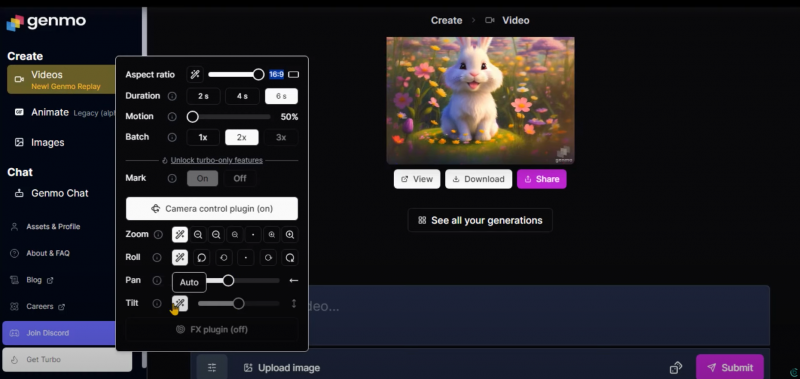This screenshot has width=800, height=379.
Task: Set duration to 6 s
Action: [281, 96]
